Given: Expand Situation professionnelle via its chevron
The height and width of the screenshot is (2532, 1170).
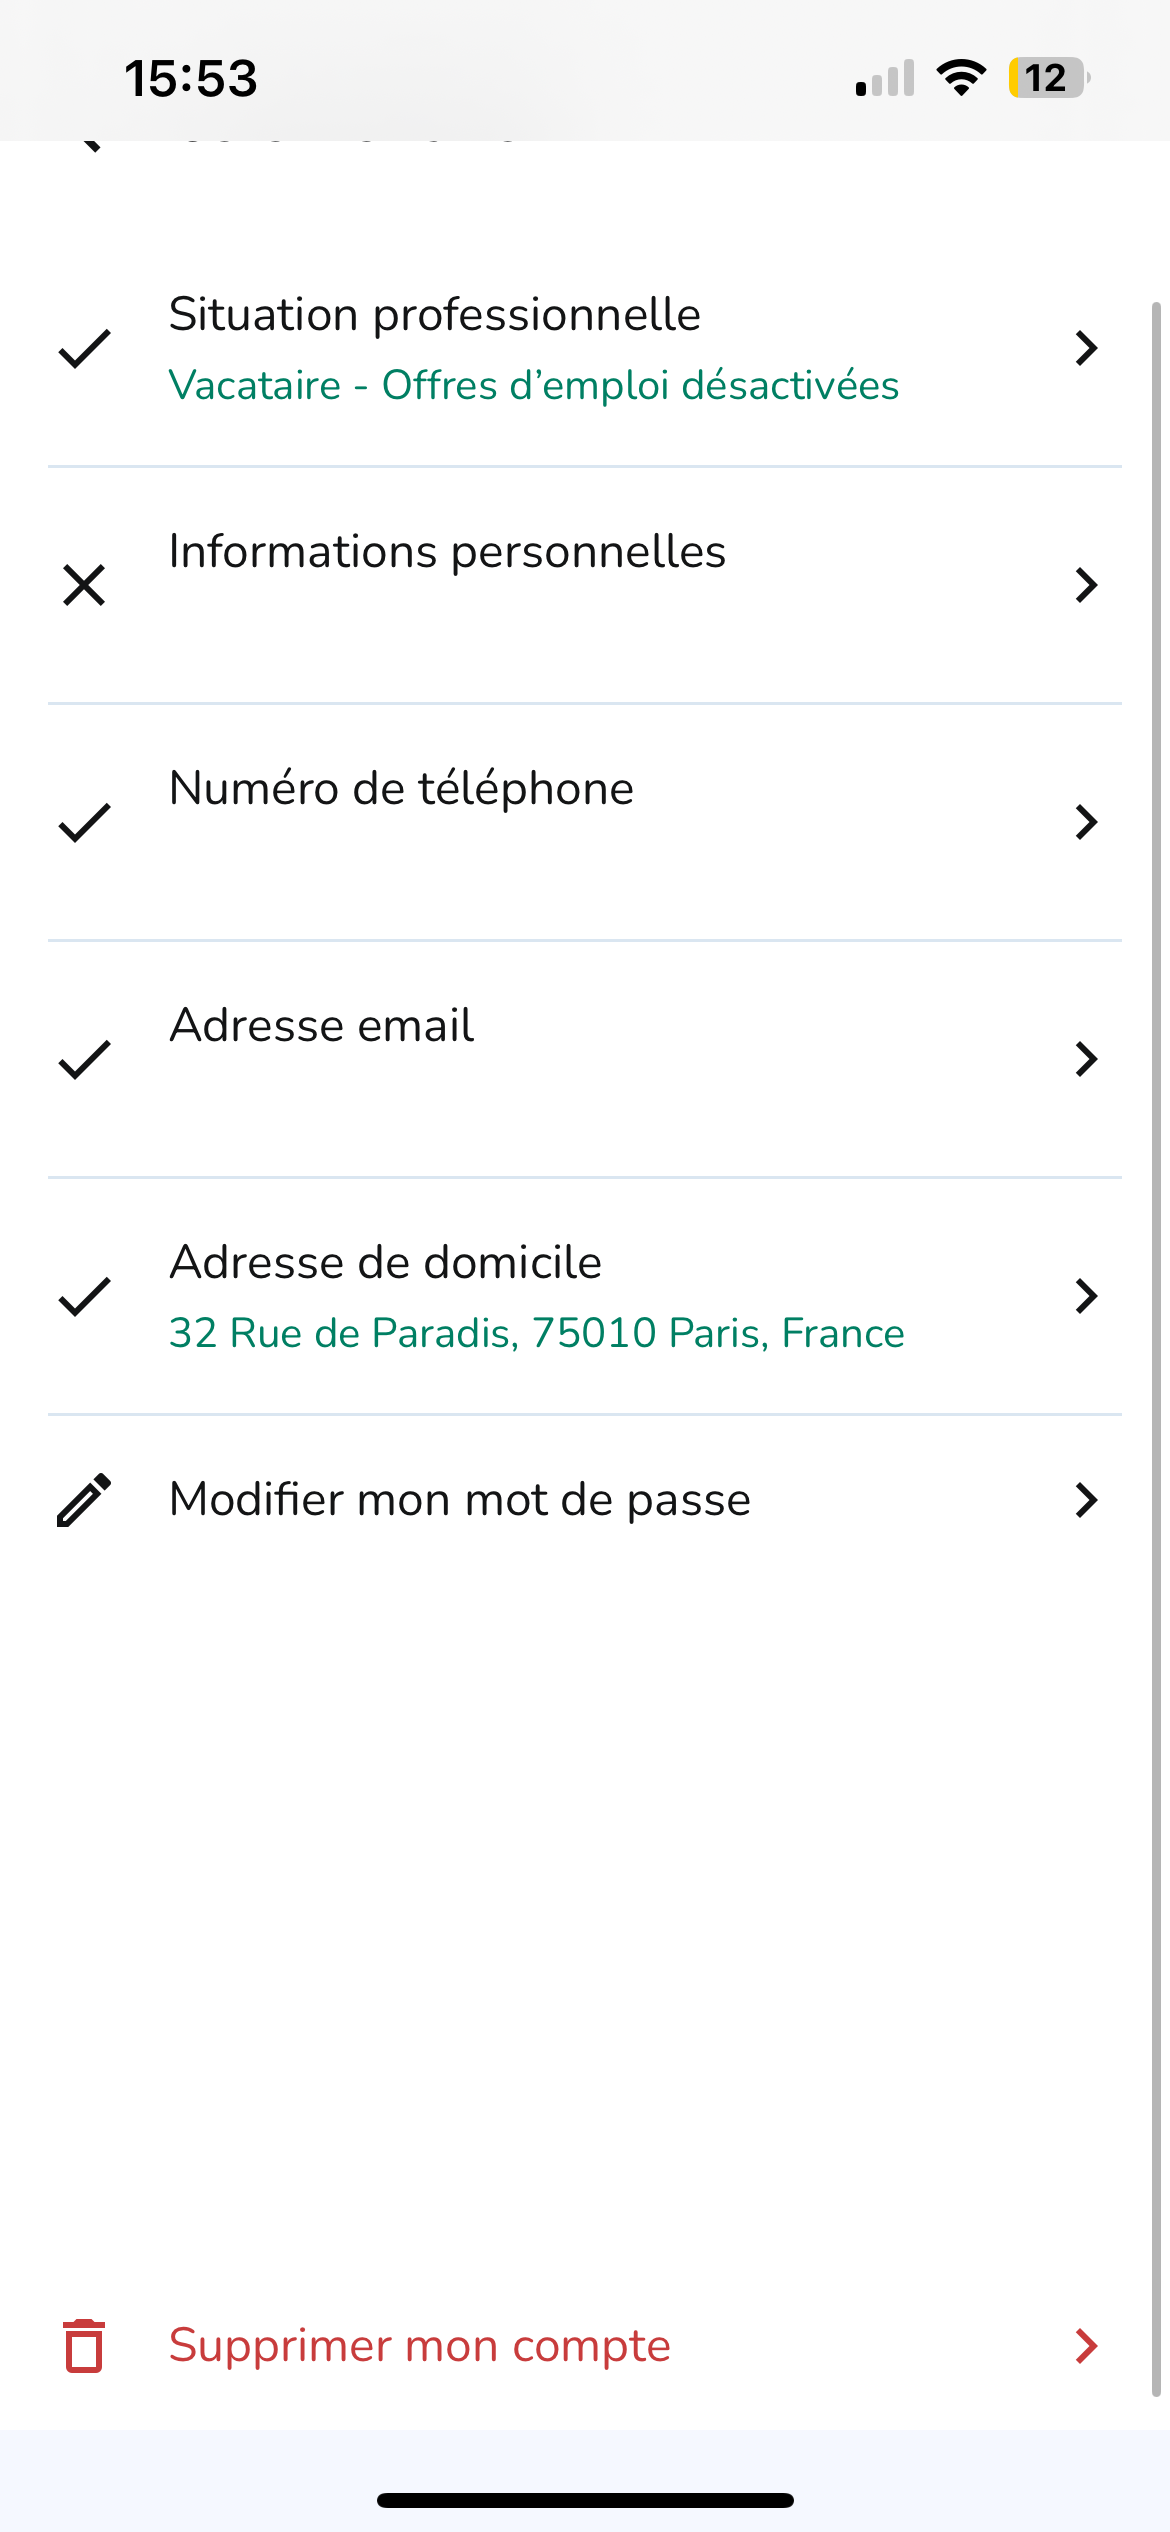Looking at the screenshot, I should pos(1086,349).
